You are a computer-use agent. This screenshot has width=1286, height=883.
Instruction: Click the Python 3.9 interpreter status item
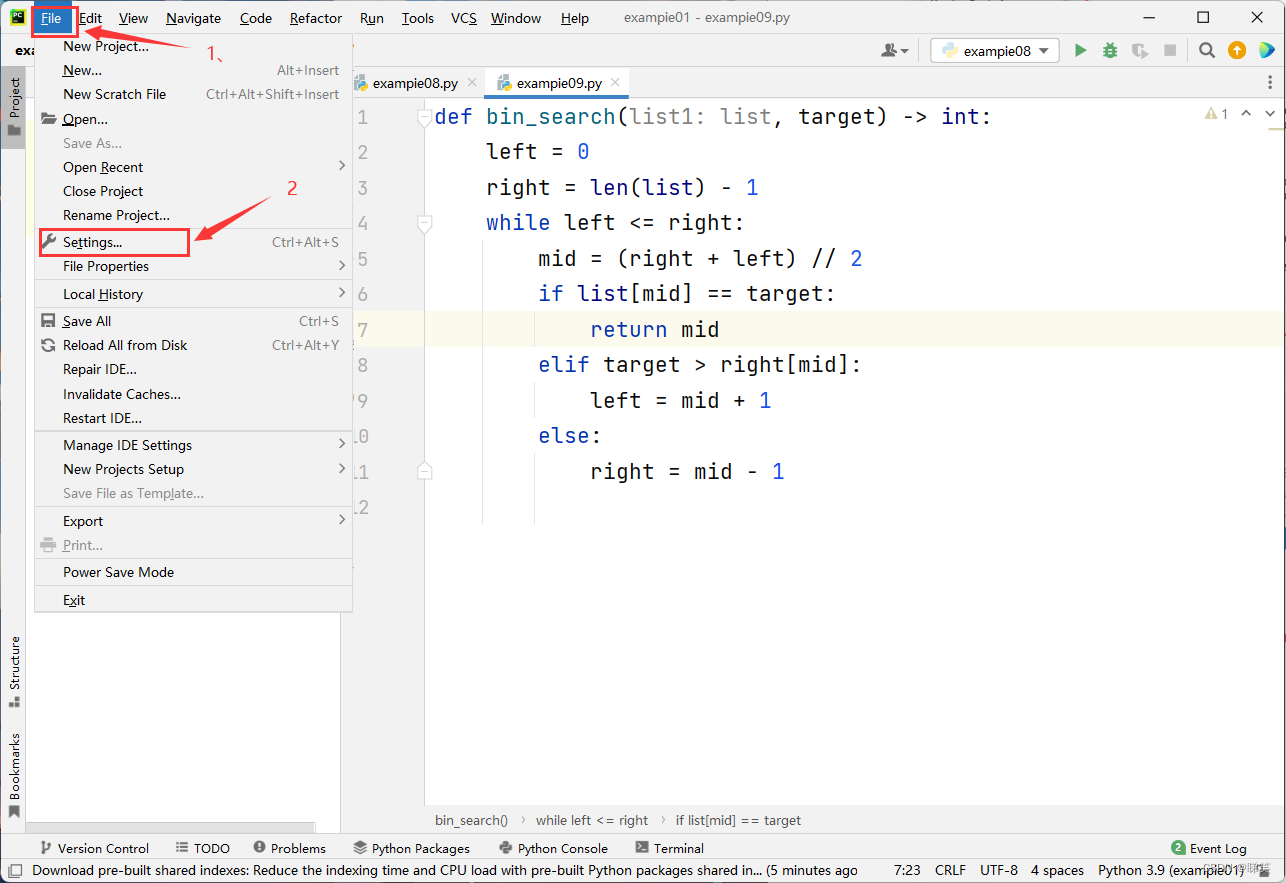[x=1172, y=871]
